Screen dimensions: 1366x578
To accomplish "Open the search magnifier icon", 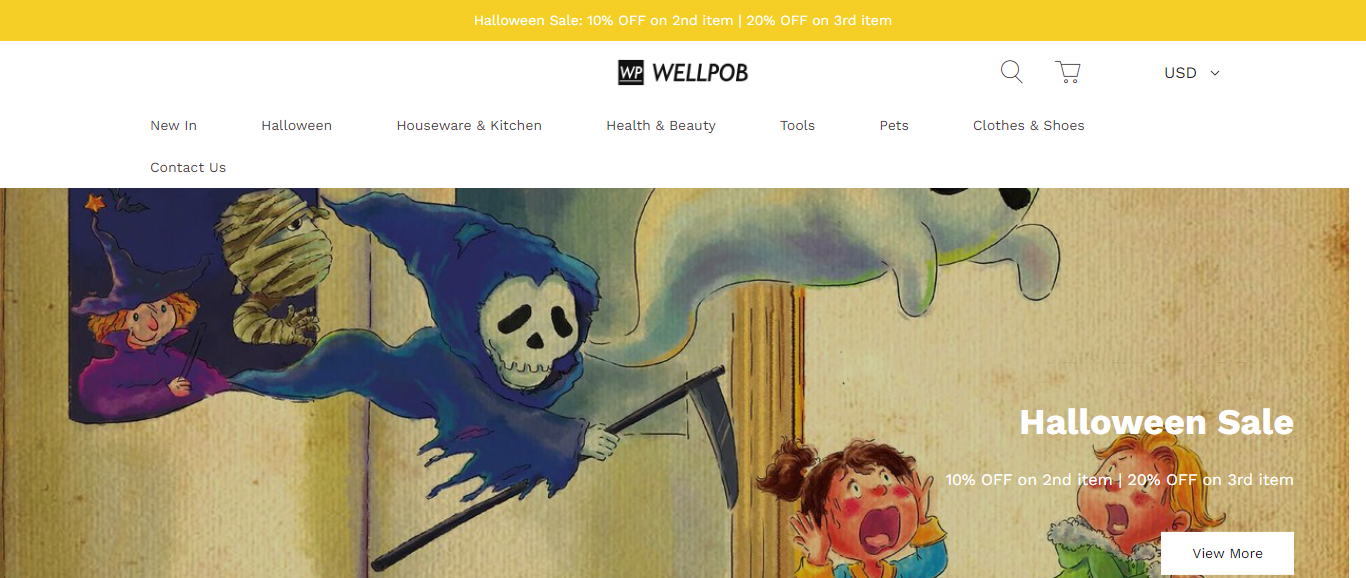I will click(x=1011, y=72).
